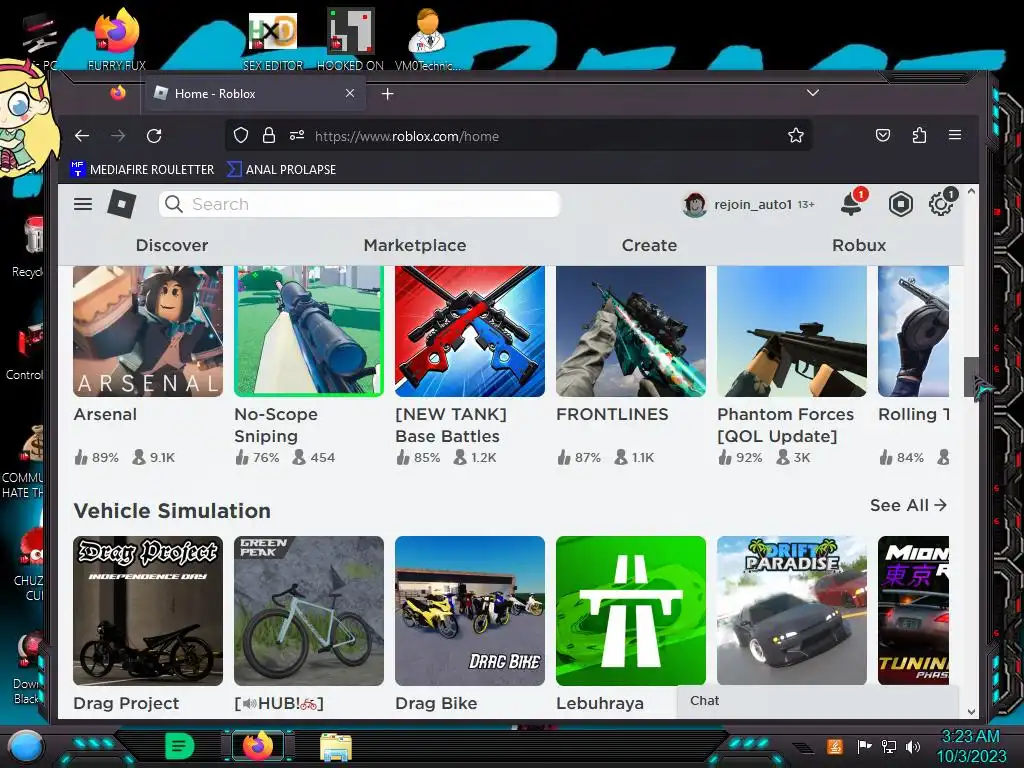Open Roblox notifications bell

coord(852,204)
